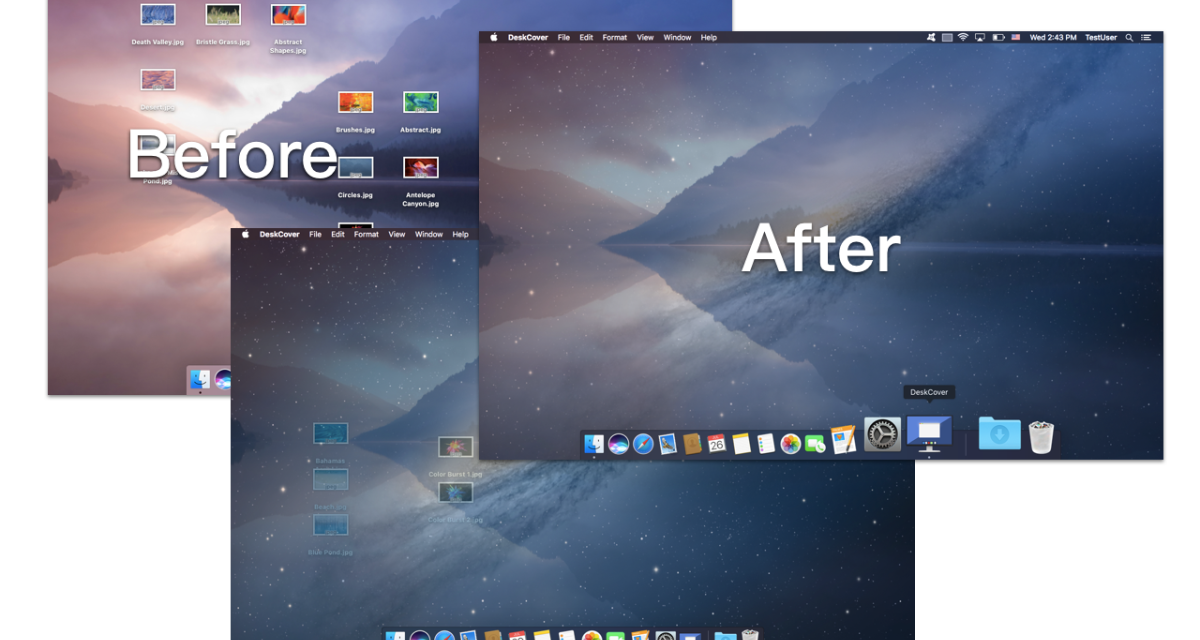Screen dimensions: 1200x640
Task: Click the Trash icon in the dock
Action: tap(1041, 436)
